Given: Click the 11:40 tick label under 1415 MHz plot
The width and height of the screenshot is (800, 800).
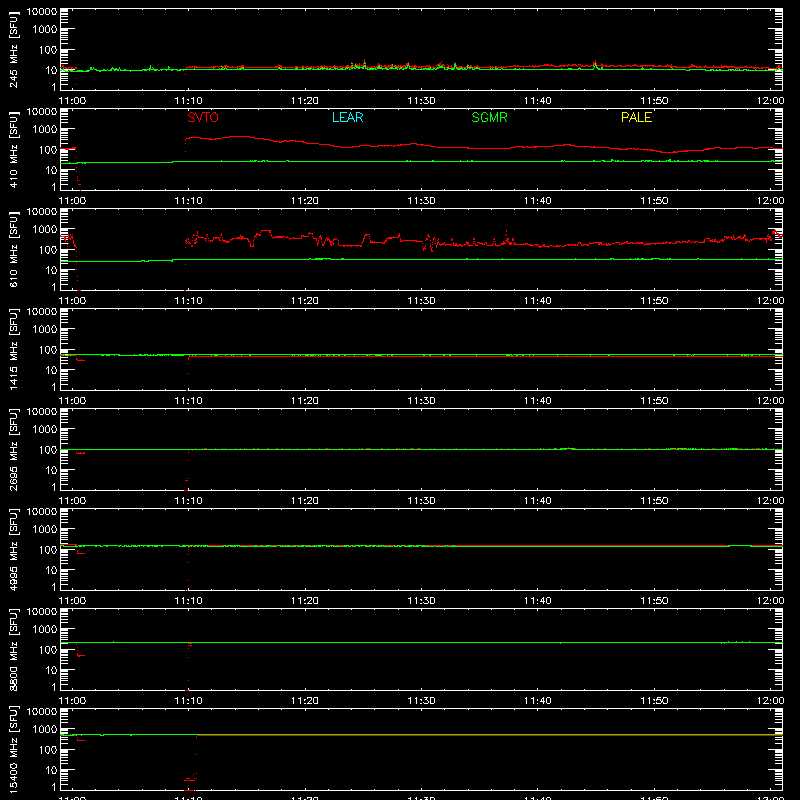Looking at the screenshot, I should 538,401.
